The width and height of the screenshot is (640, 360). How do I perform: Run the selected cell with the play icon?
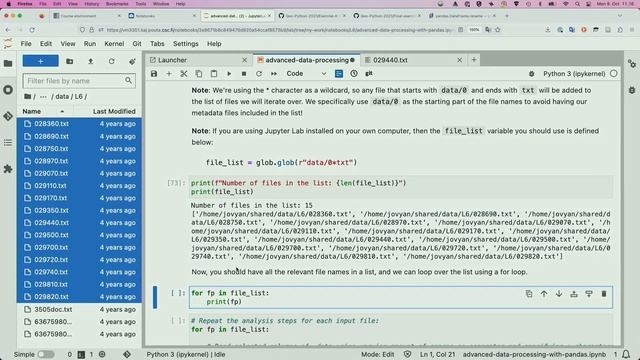pos(229,74)
